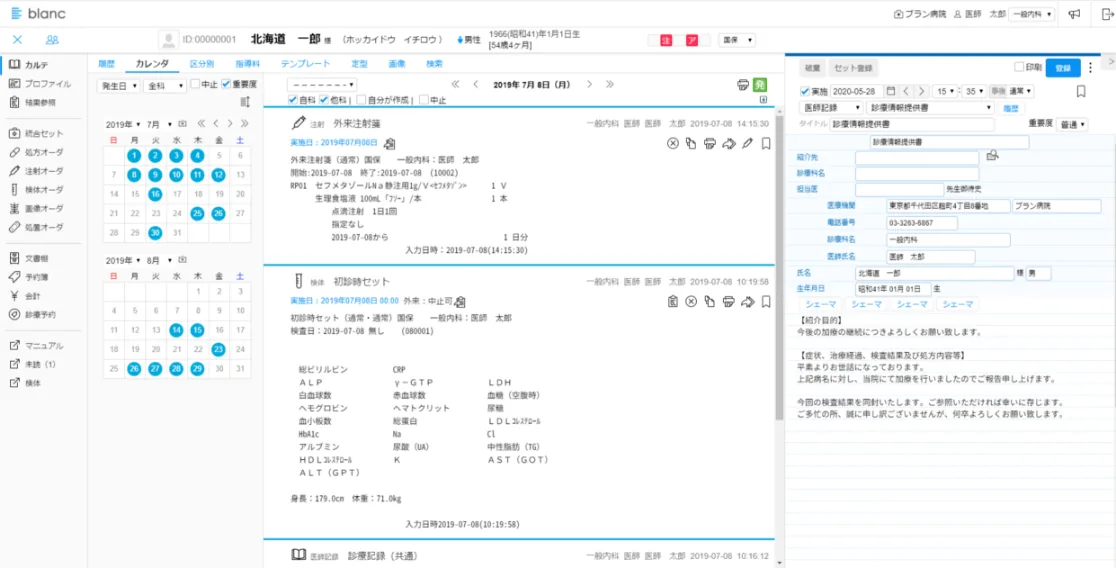Open the three-dot menu next to 登録
This screenshot has width=1116, height=568.
click(1090, 68)
